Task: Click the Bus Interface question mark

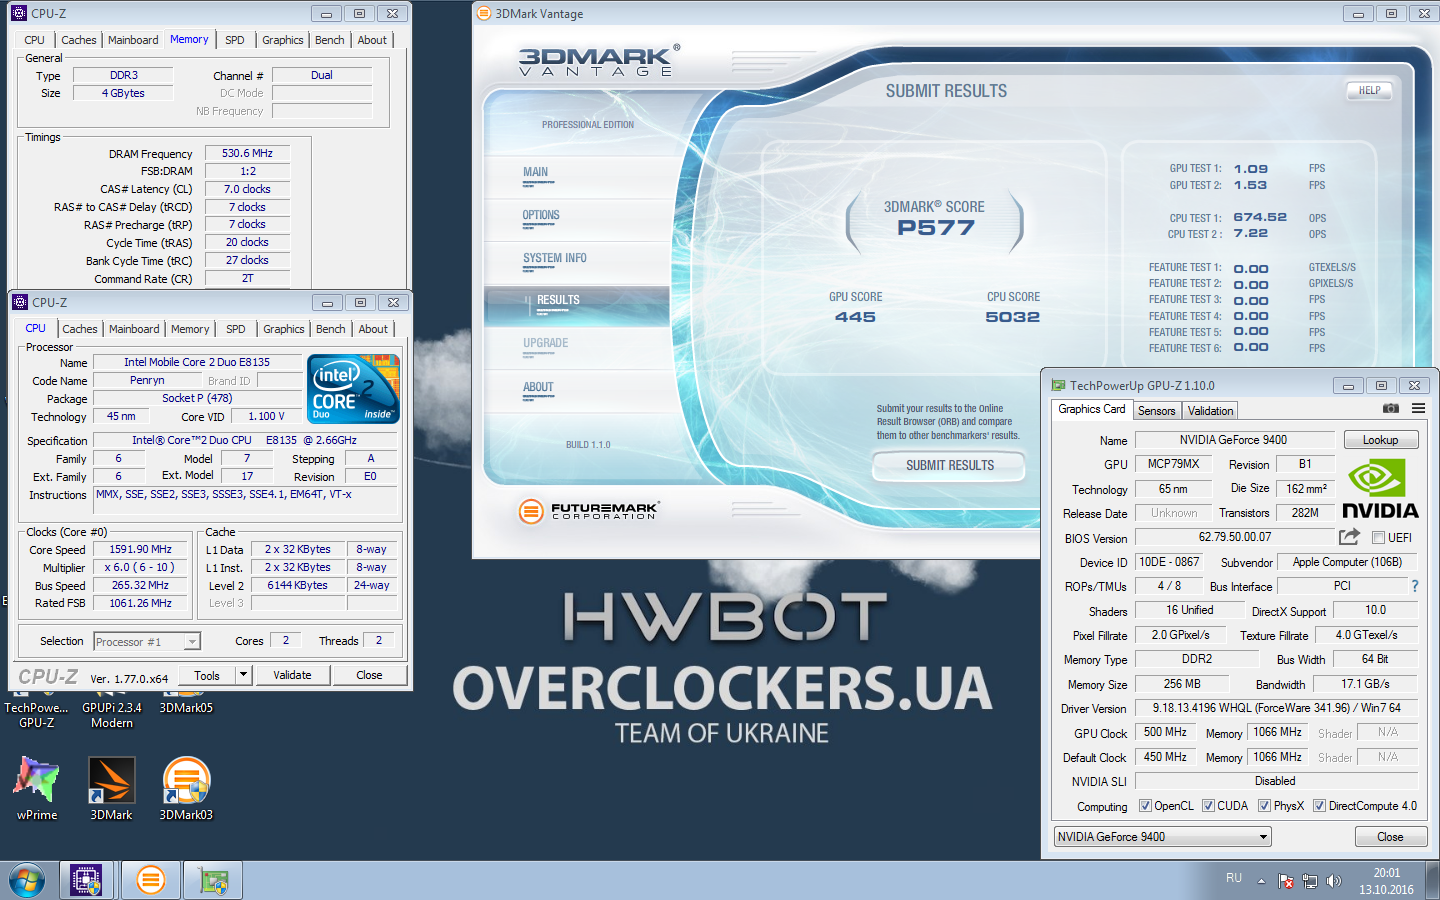Action: pos(1415,586)
